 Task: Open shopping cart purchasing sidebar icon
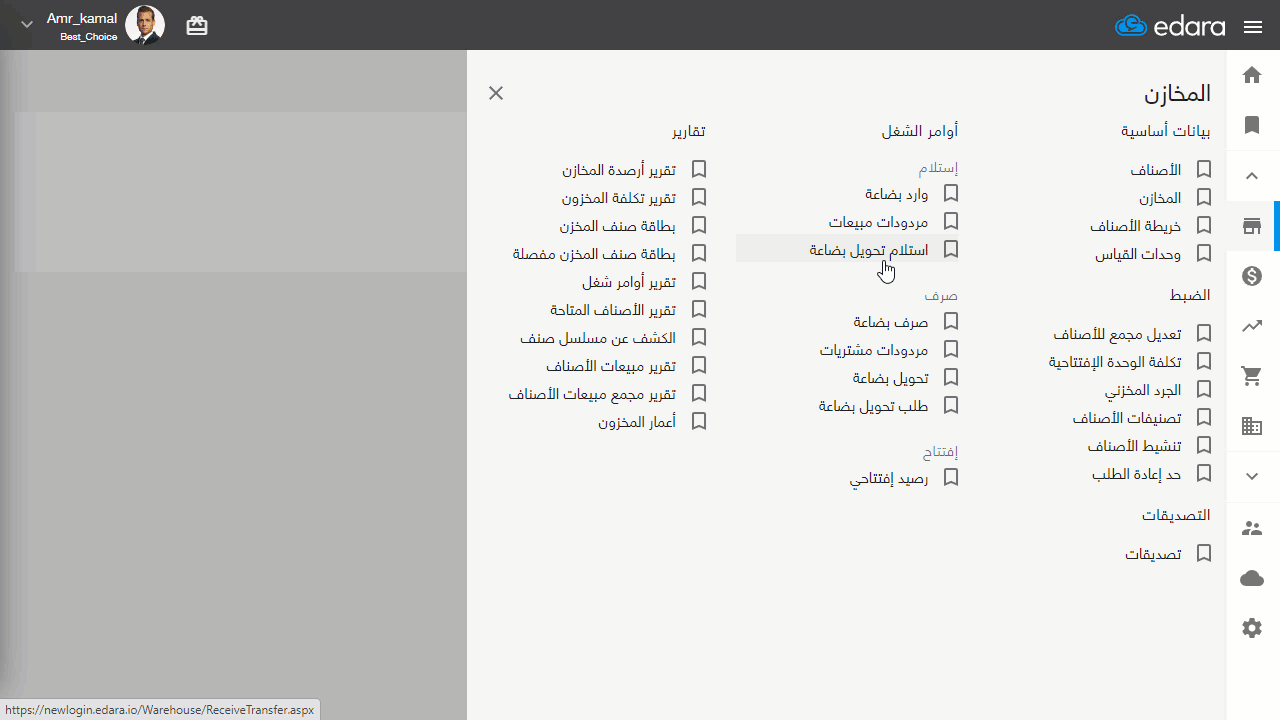click(x=1252, y=376)
